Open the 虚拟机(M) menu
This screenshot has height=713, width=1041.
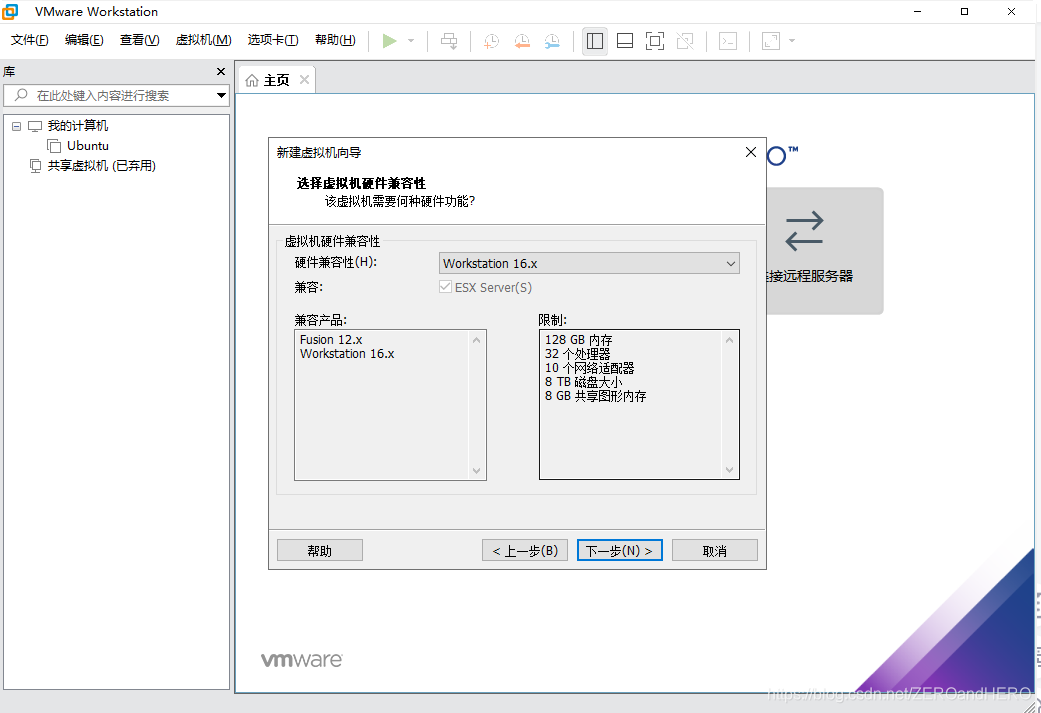click(203, 40)
